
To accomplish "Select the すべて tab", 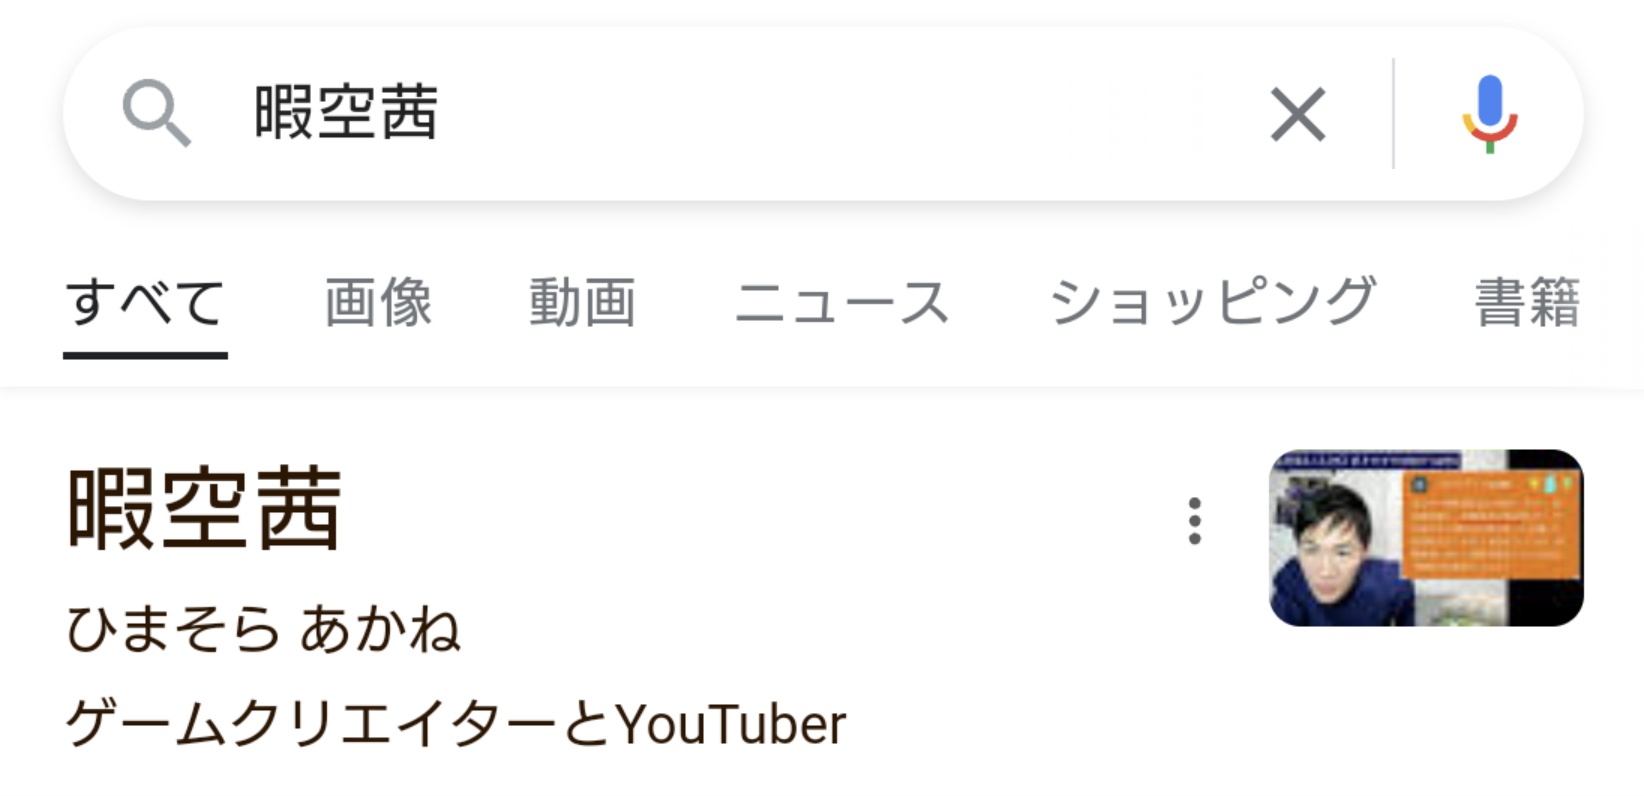I will coord(145,302).
